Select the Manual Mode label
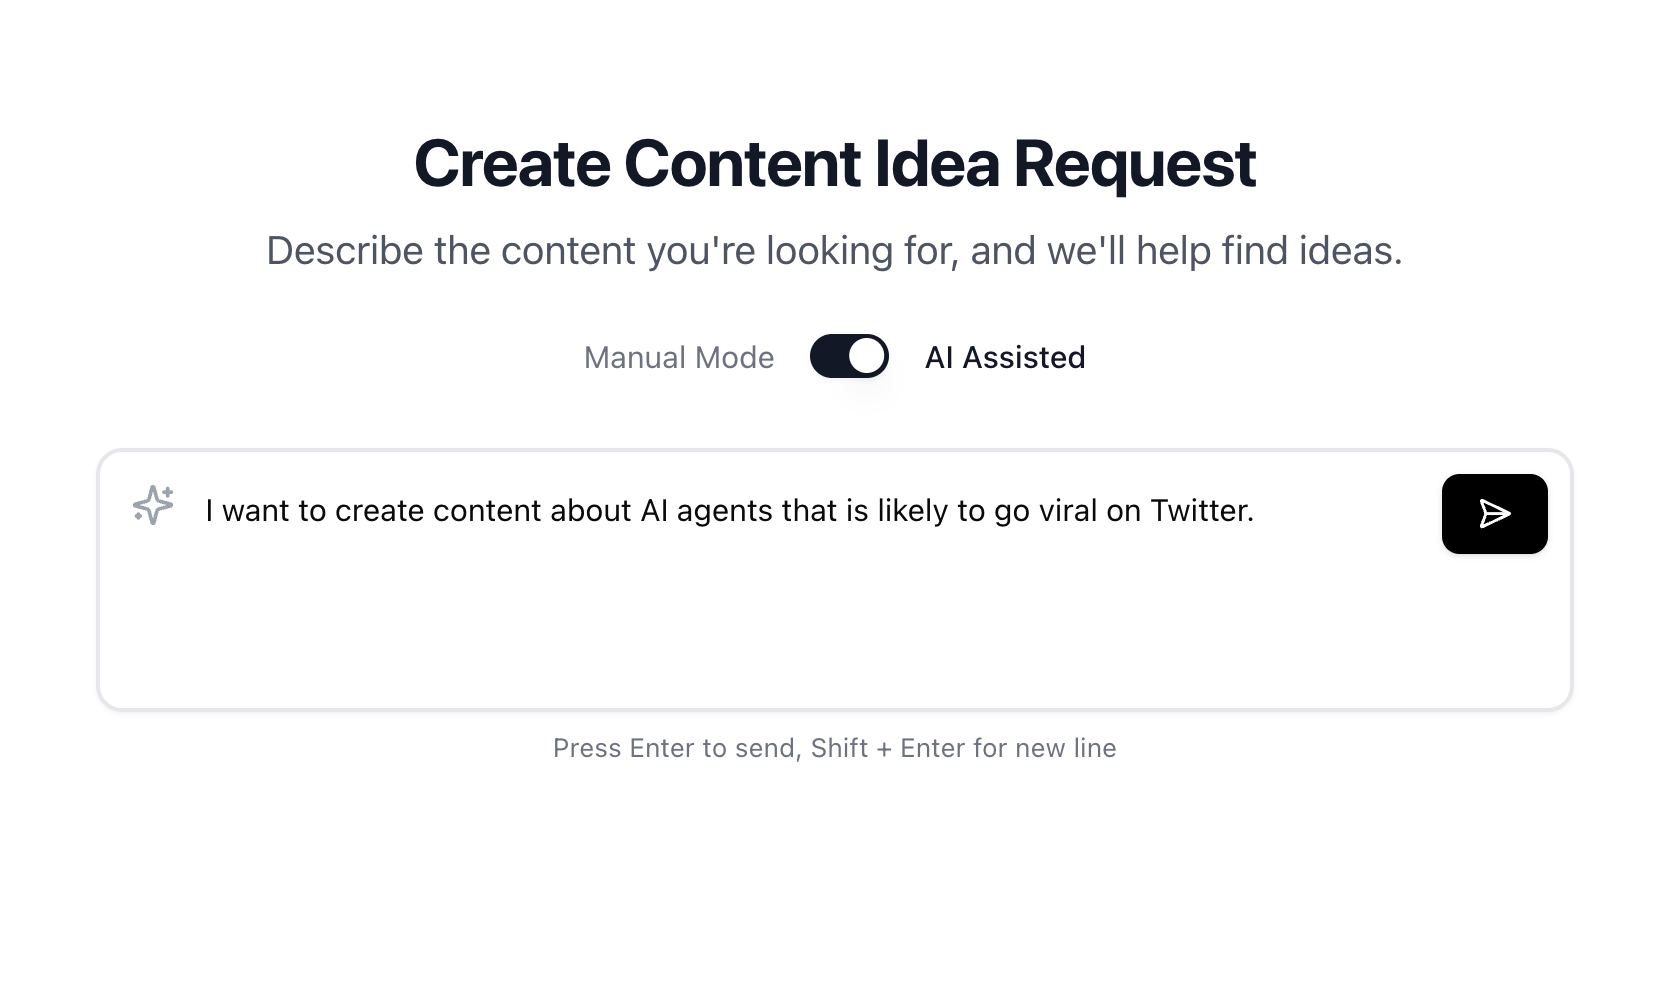Viewport: 1680px width, 984px height. [x=678, y=358]
